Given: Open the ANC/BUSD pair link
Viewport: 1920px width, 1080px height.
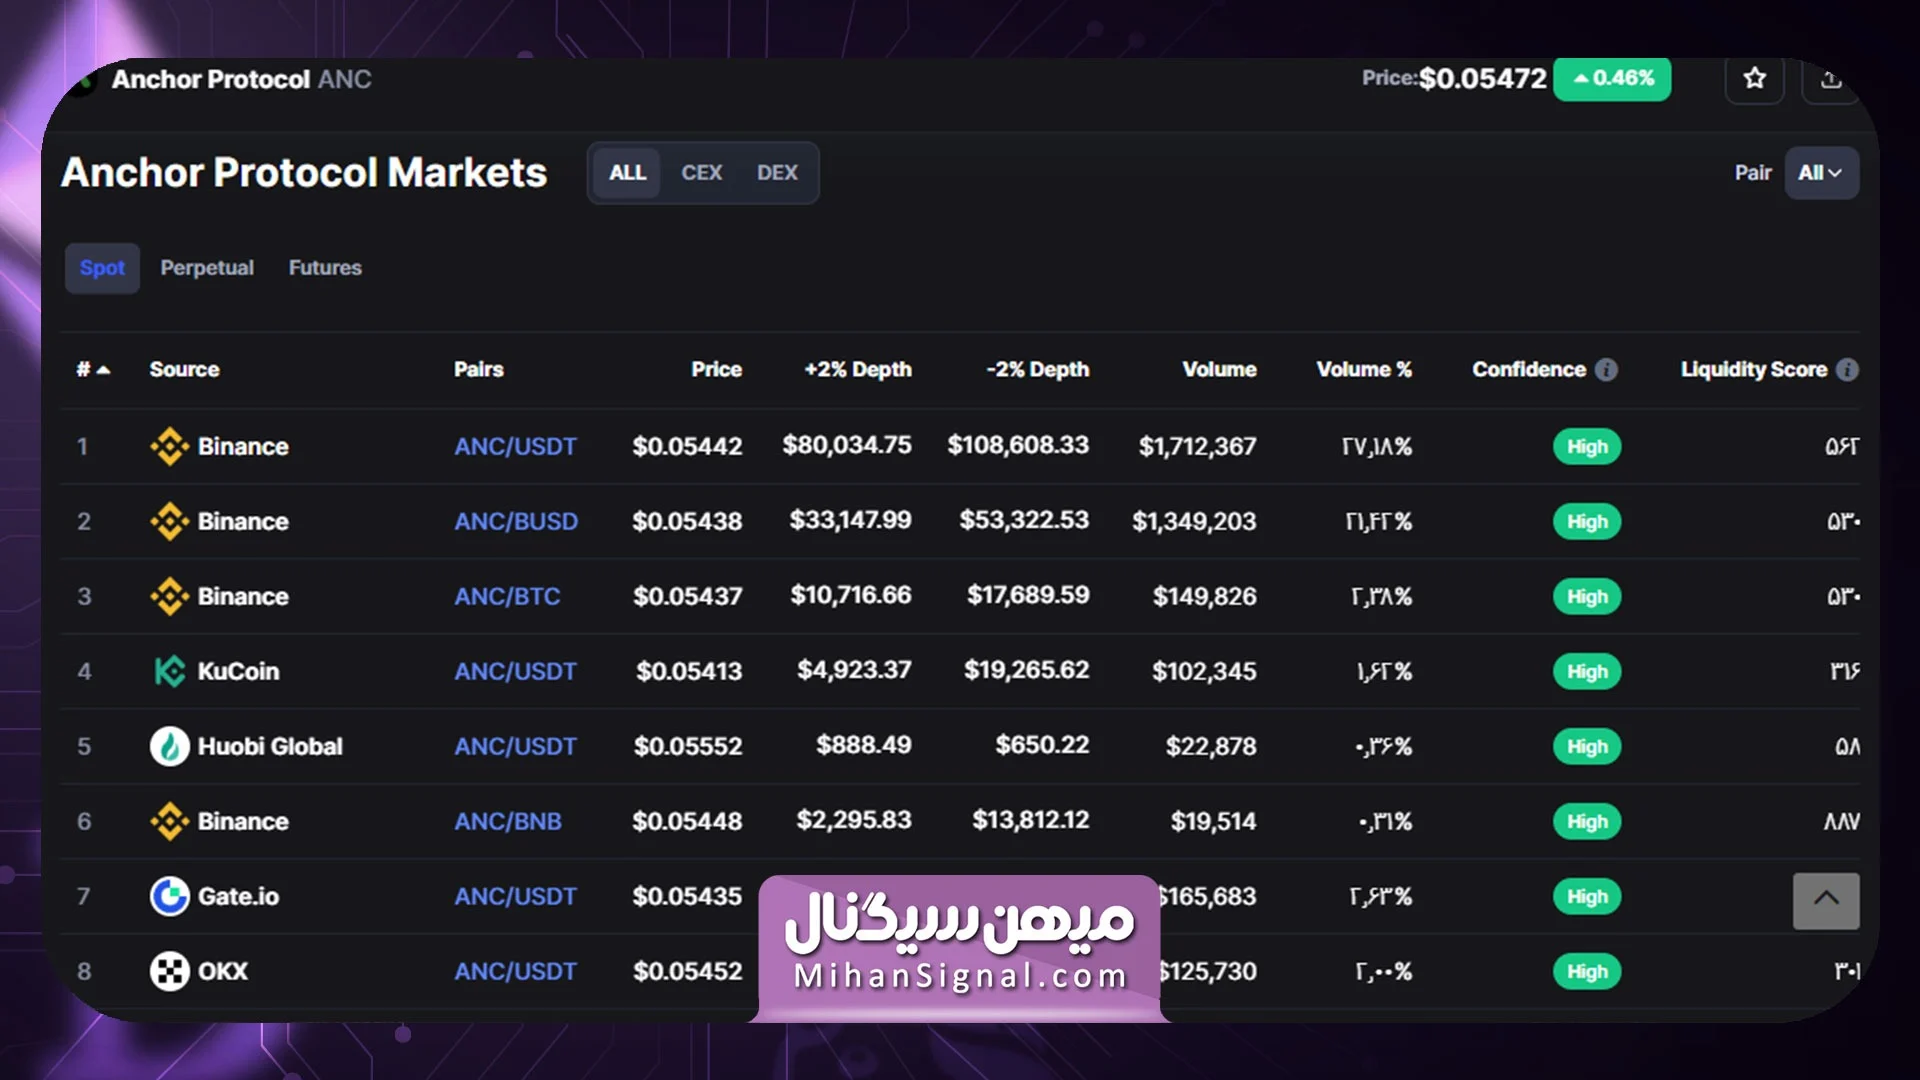Looking at the screenshot, I should pyautogui.click(x=516, y=522).
